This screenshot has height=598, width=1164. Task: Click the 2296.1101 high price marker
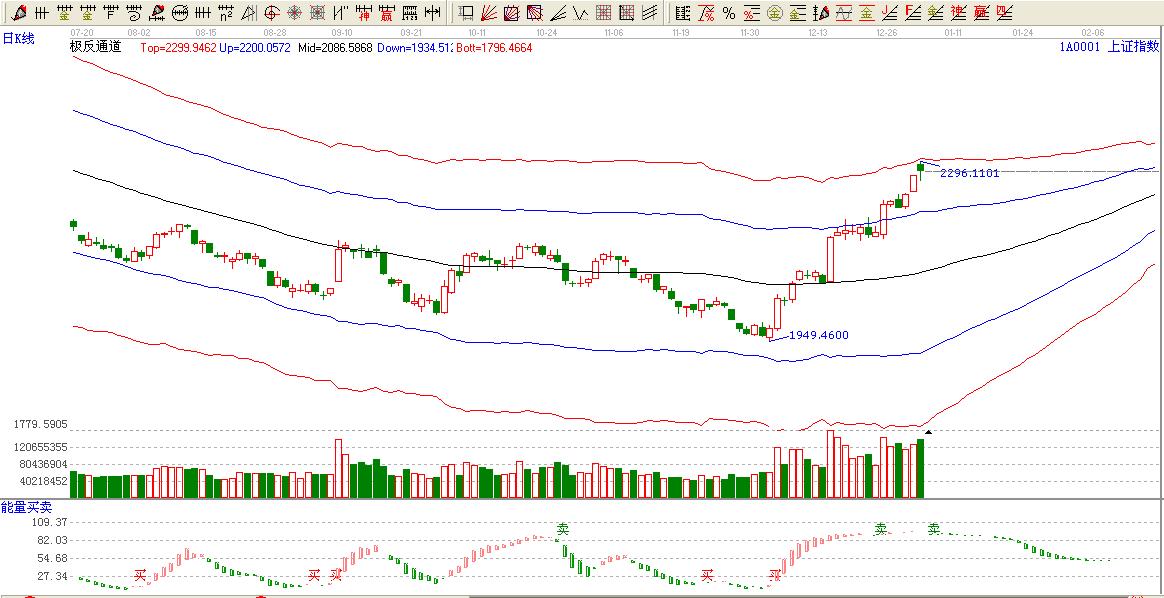point(969,173)
